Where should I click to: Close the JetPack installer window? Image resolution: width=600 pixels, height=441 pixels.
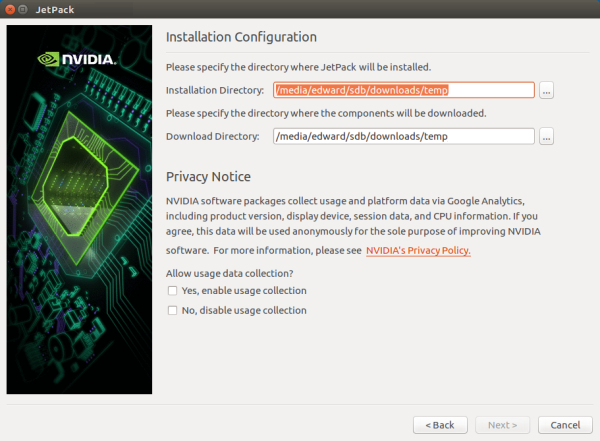click(x=11, y=9)
